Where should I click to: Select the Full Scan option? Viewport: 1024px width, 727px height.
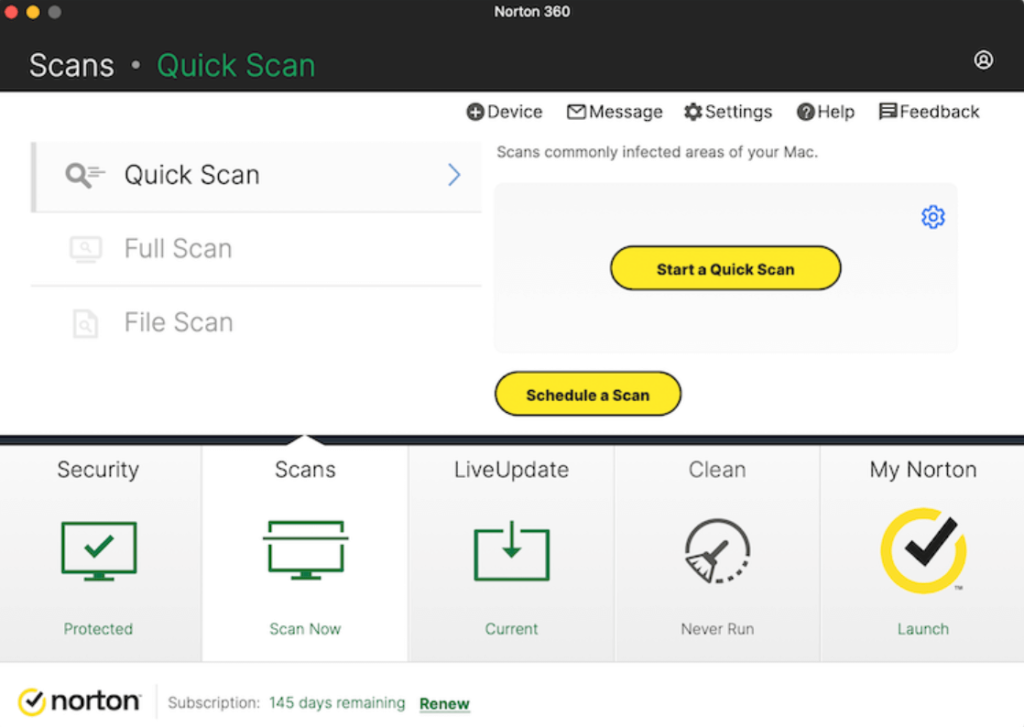coord(257,249)
